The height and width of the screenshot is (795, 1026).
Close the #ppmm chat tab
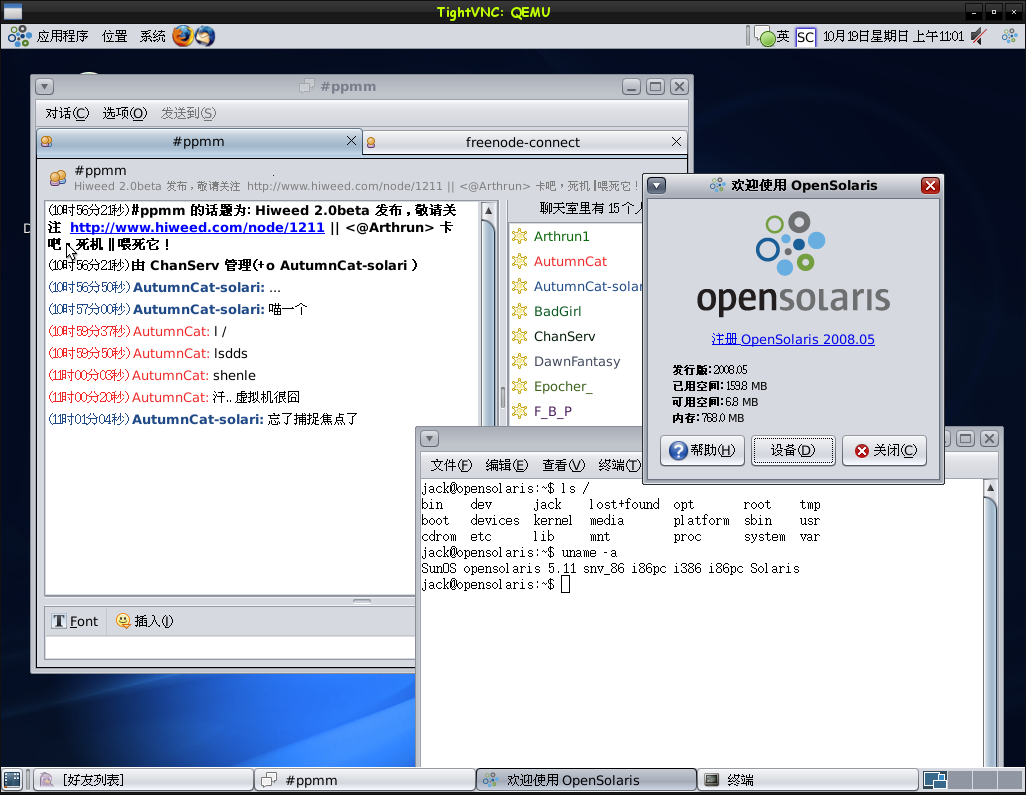(351, 141)
